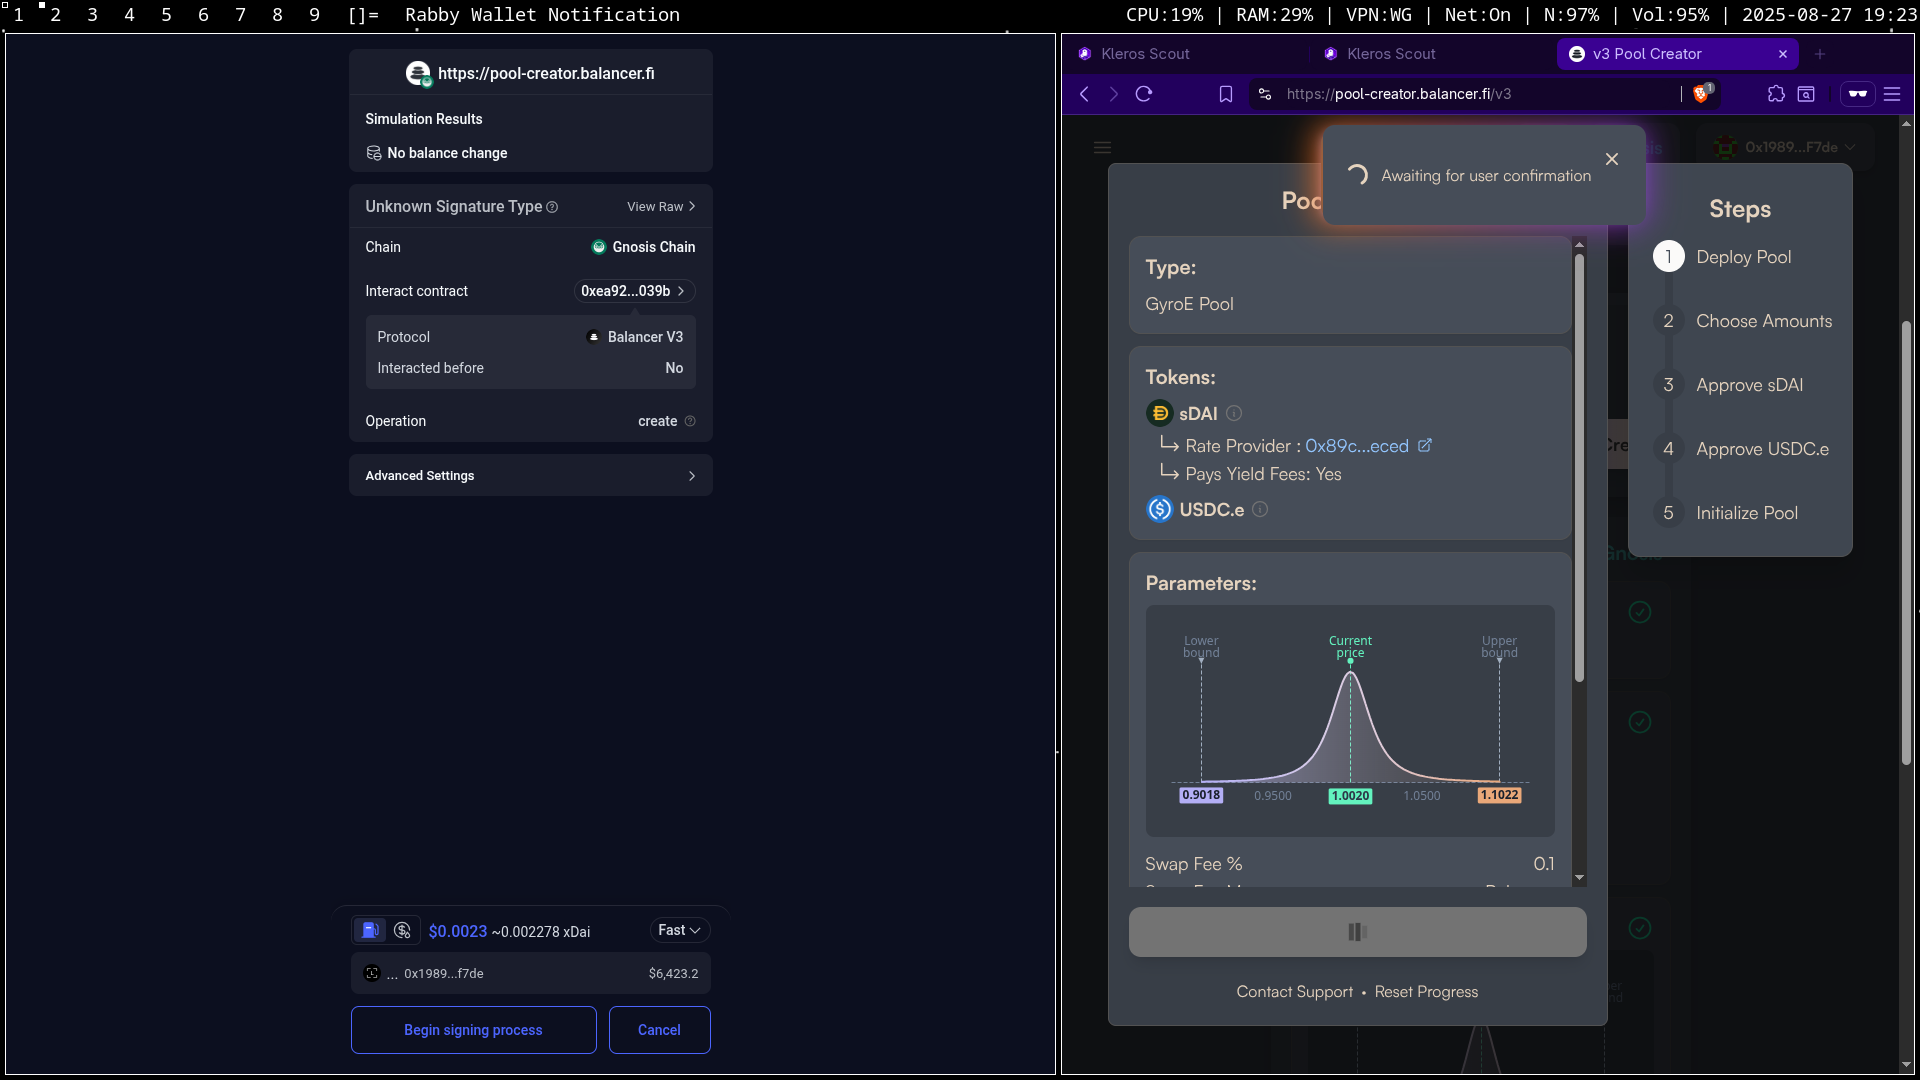Click the sDAI token info icon
Screen dimensions: 1920x1080
pos(1234,413)
